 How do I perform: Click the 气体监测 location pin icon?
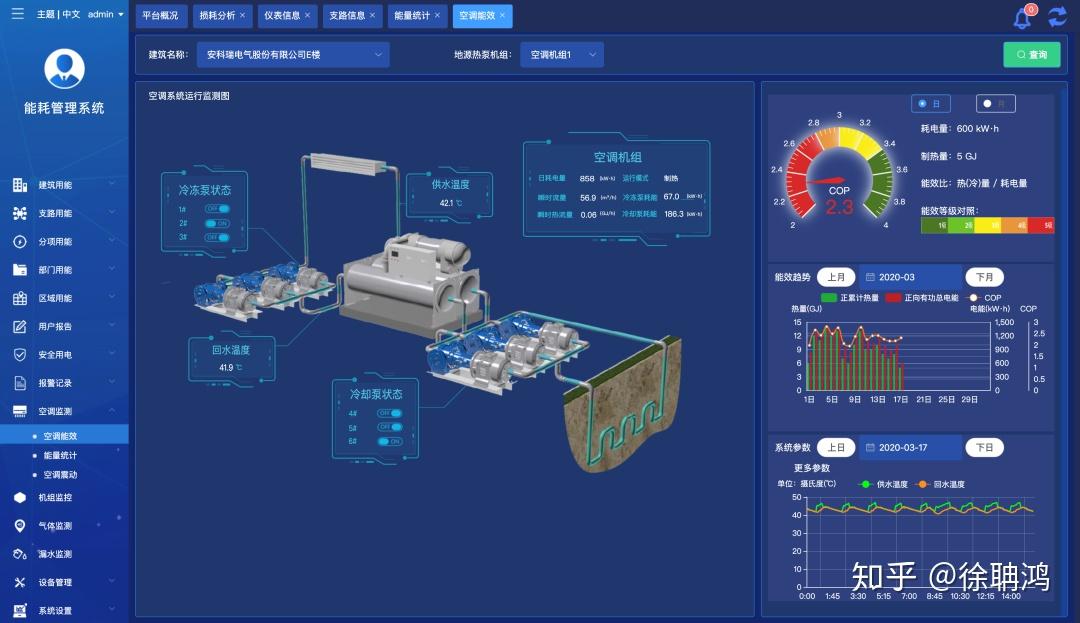(x=20, y=525)
